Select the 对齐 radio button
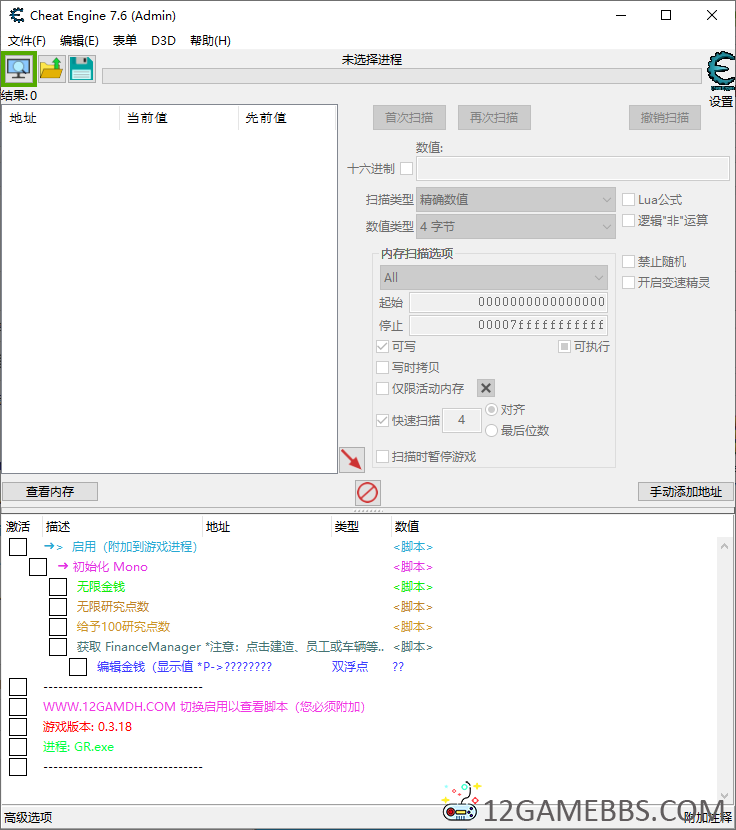This screenshot has height=830, width=736. point(491,409)
